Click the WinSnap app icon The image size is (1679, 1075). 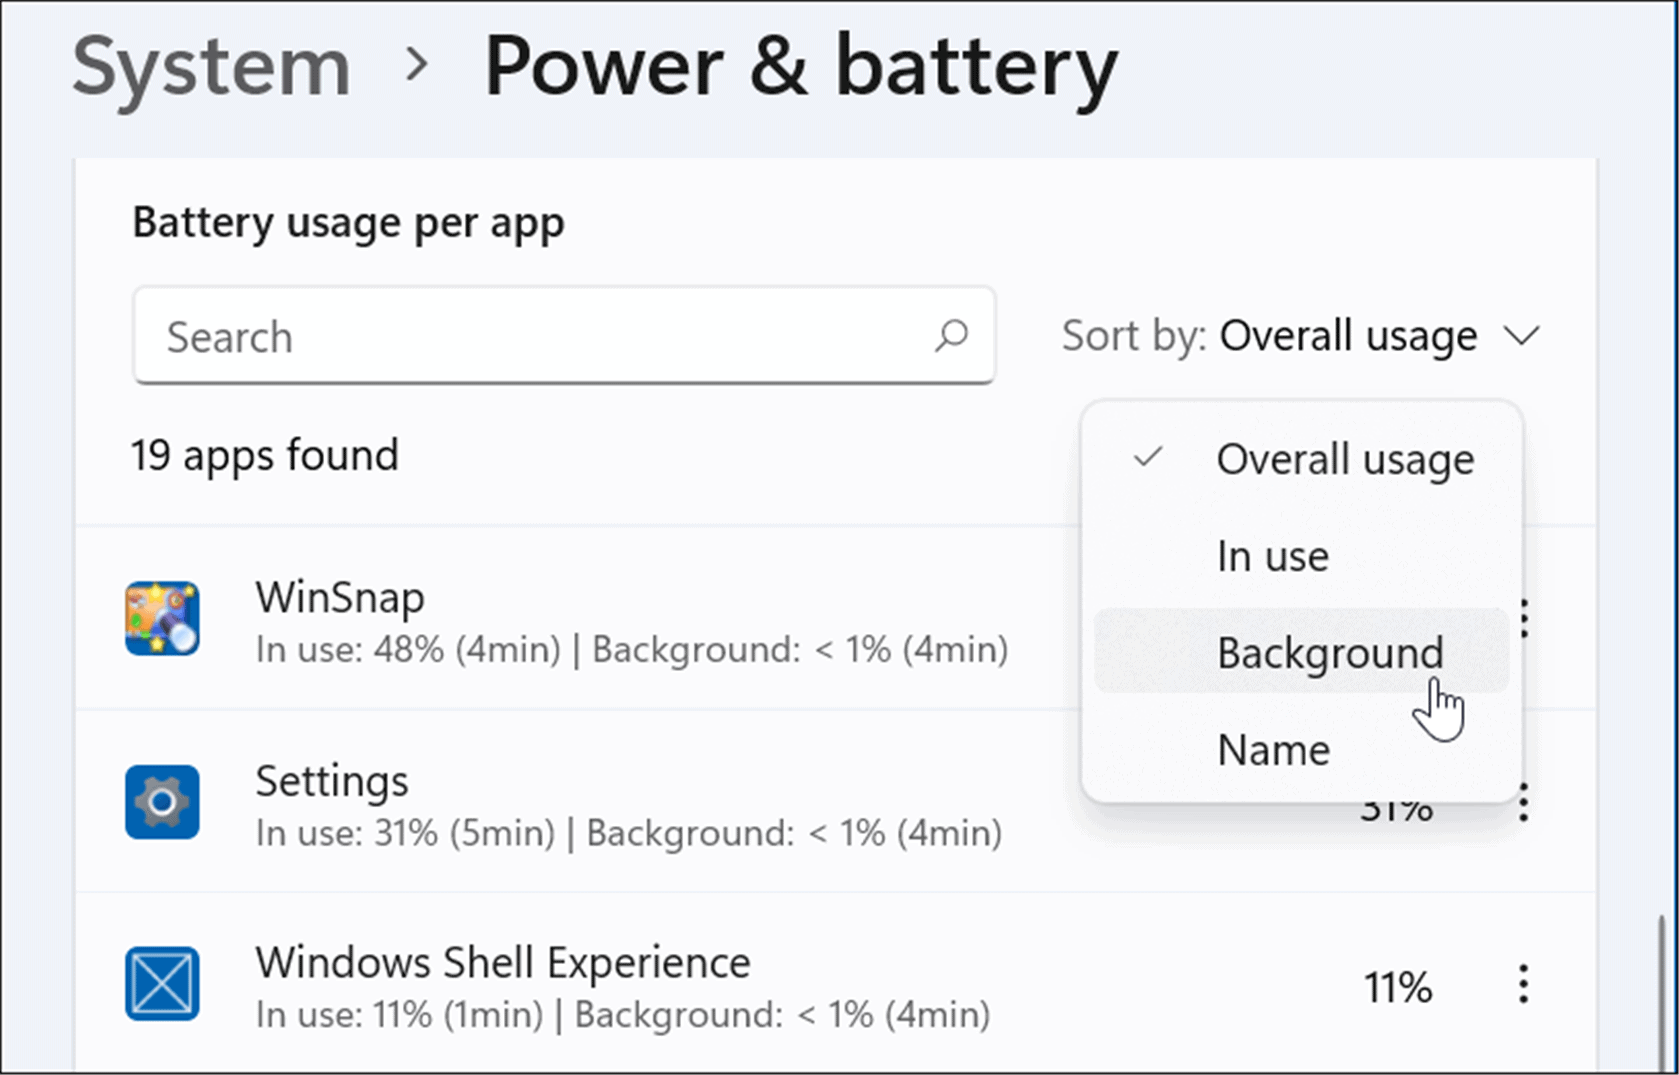coord(162,618)
